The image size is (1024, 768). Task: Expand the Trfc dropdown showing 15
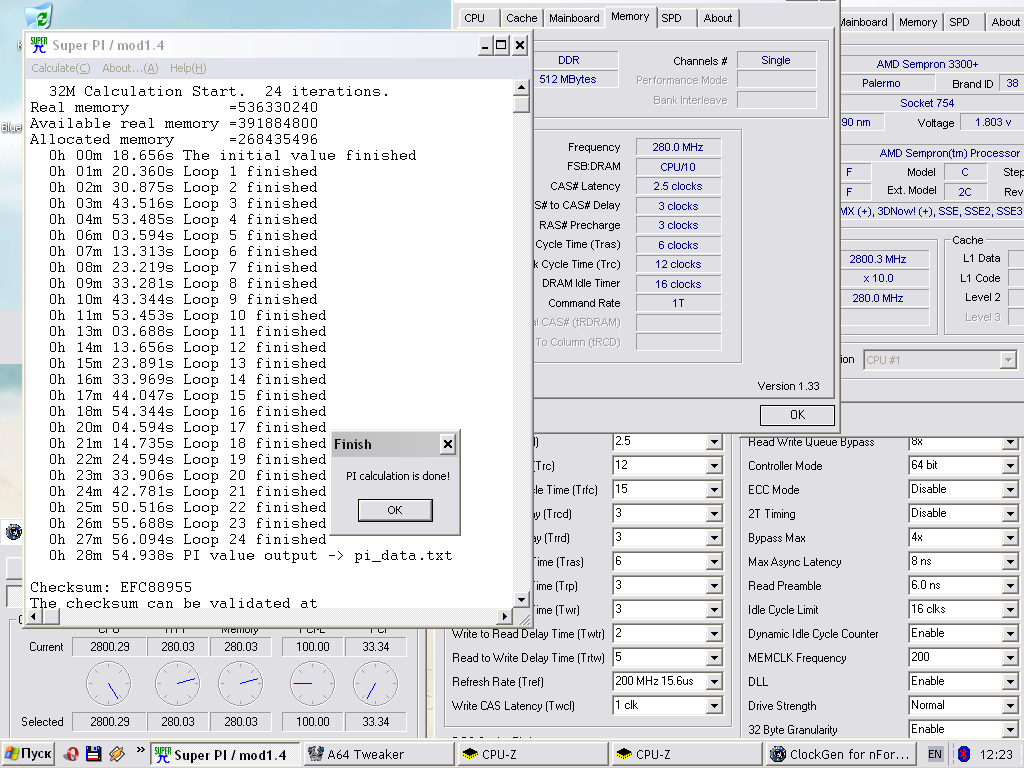coord(714,490)
